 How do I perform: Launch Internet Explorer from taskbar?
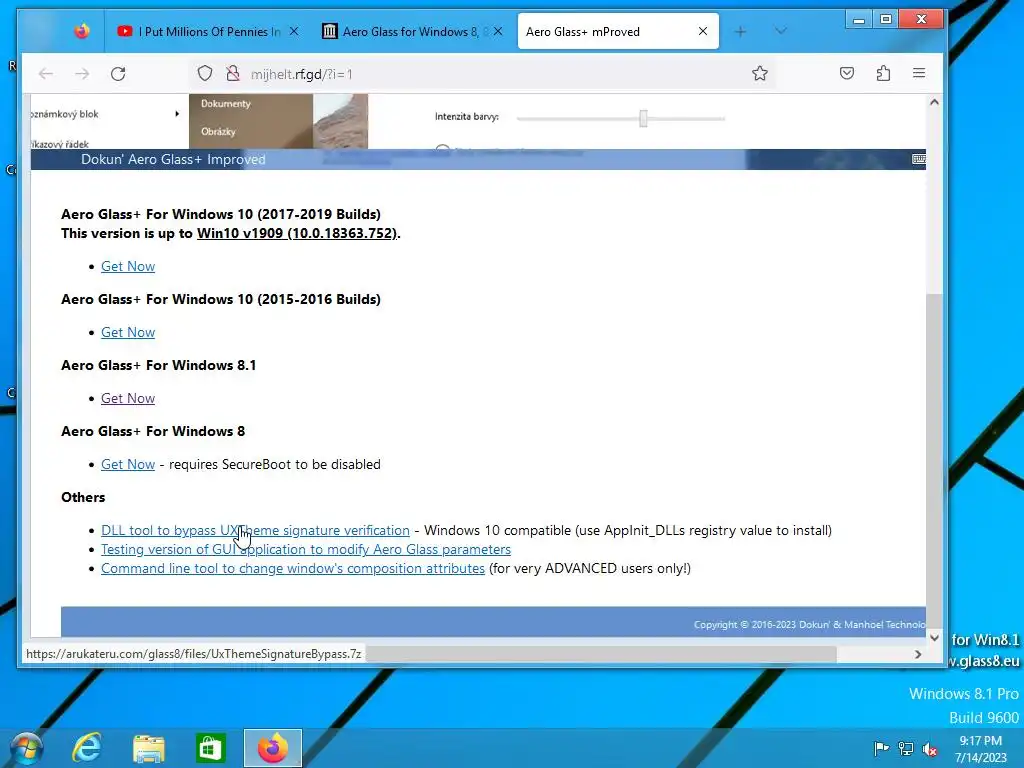click(87, 748)
